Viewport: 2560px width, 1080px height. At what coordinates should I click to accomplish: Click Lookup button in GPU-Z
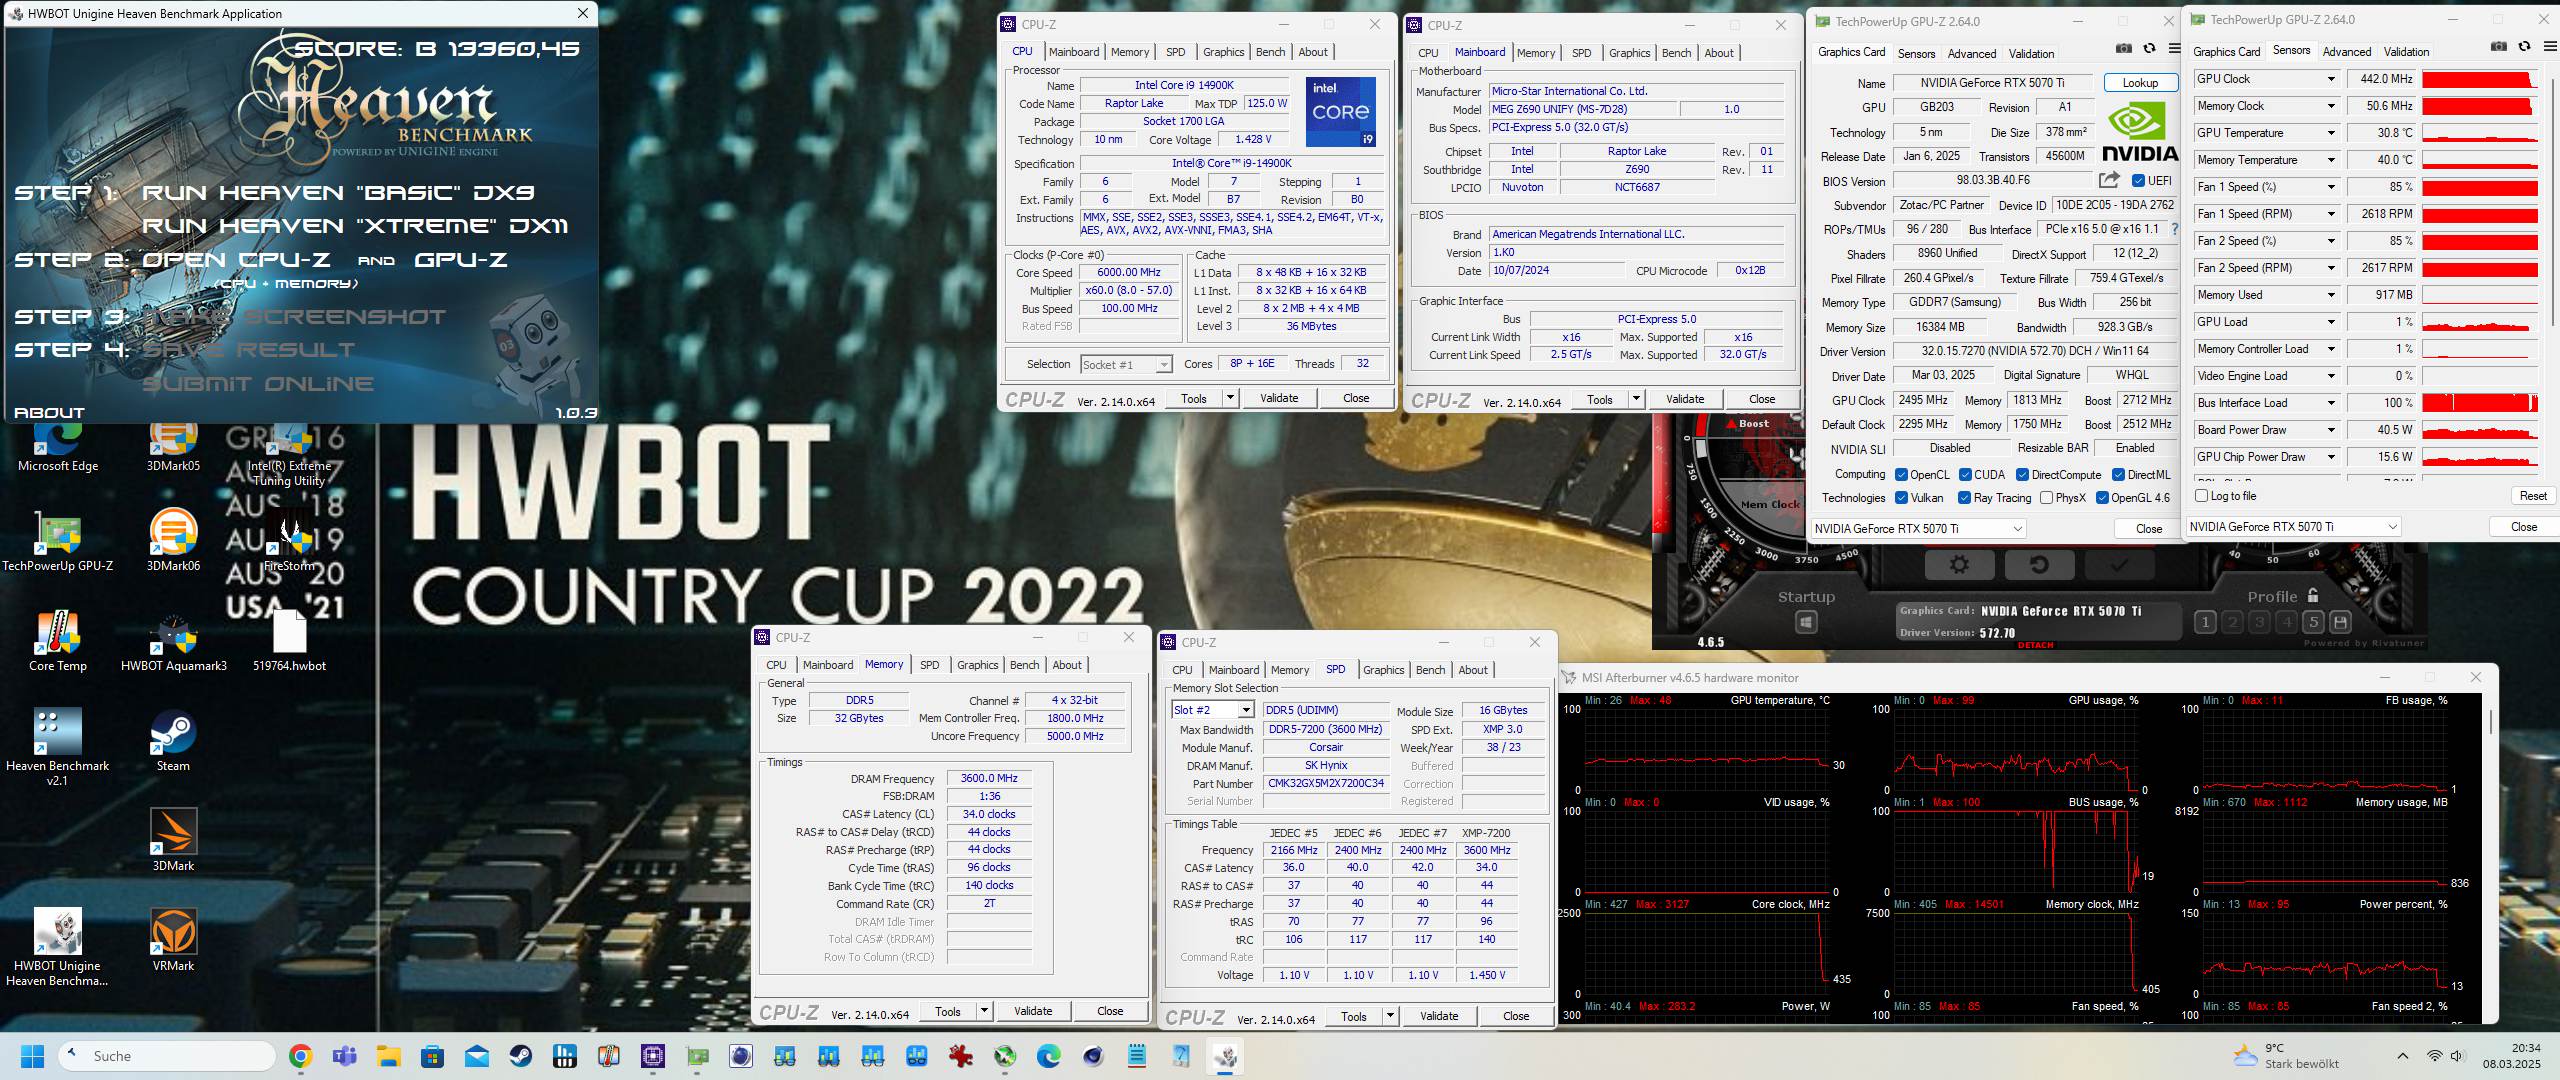(x=2140, y=83)
